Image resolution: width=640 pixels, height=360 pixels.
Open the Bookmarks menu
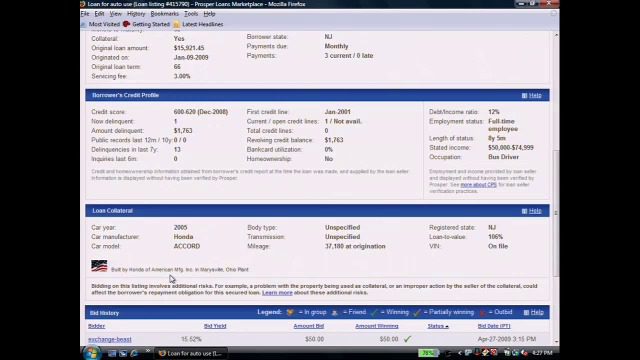coord(164,14)
